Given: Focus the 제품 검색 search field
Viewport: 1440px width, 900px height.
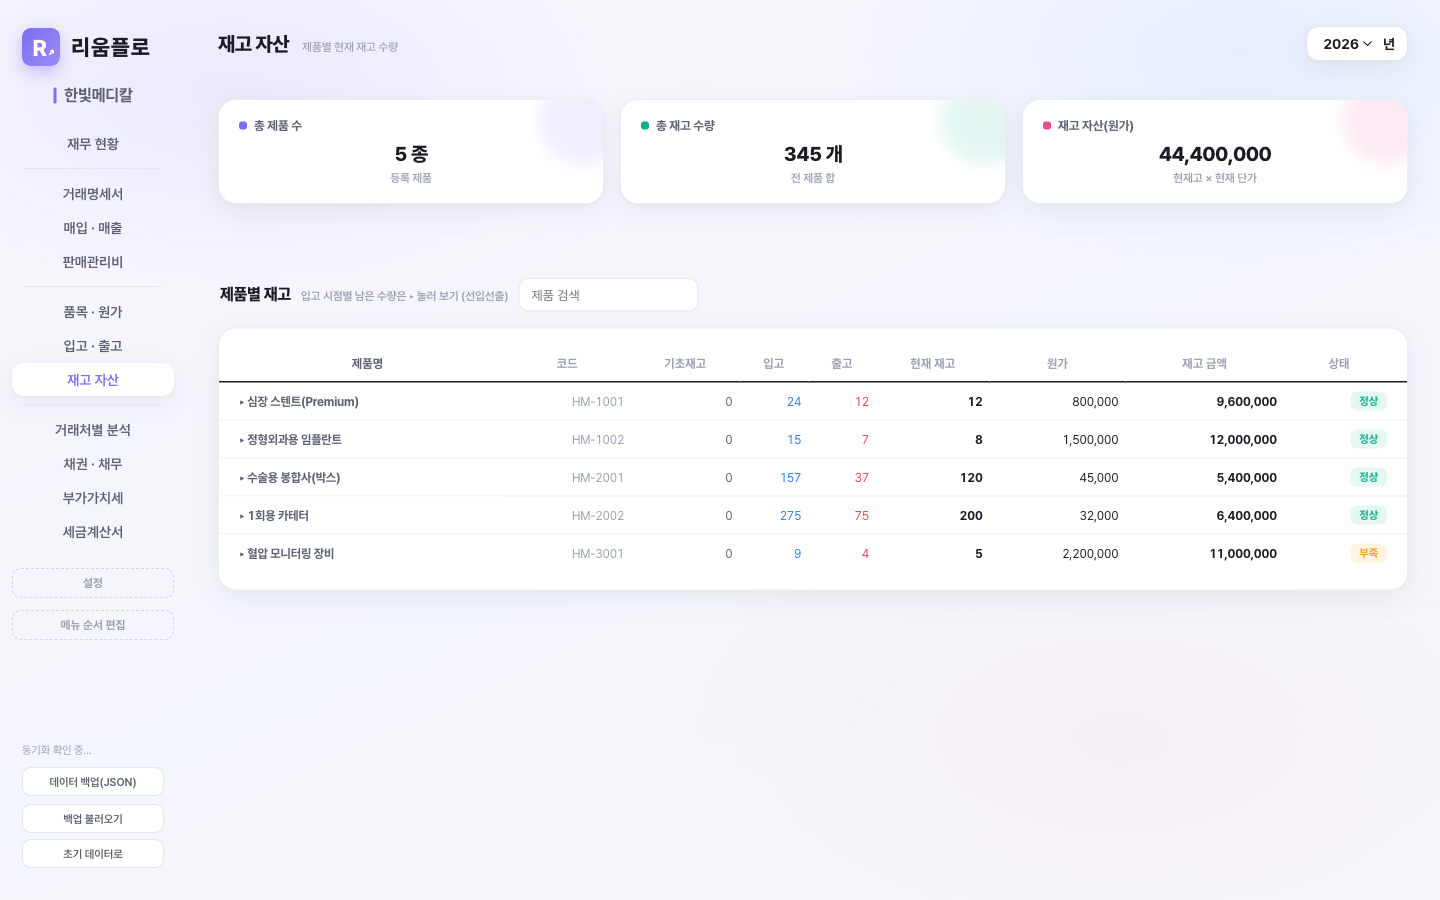Looking at the screenshot, I should (608, 295).
